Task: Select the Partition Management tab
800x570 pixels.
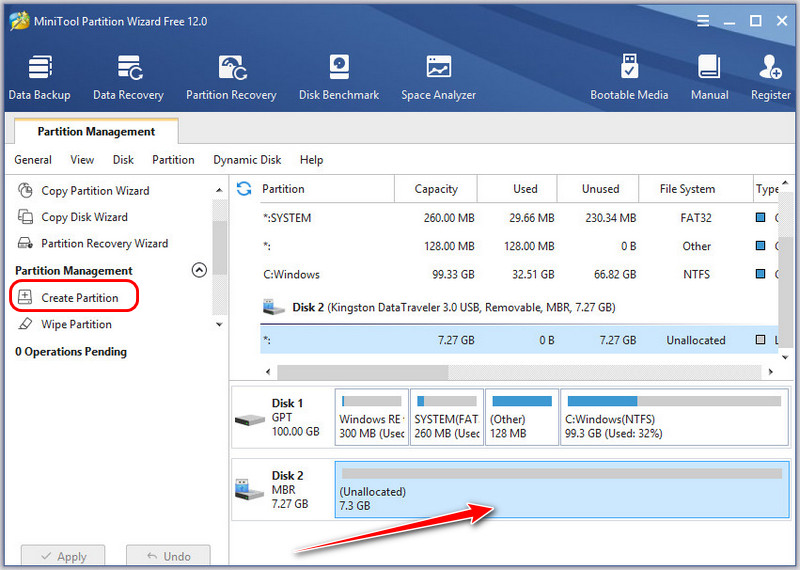Action: (x=96, y=132)
